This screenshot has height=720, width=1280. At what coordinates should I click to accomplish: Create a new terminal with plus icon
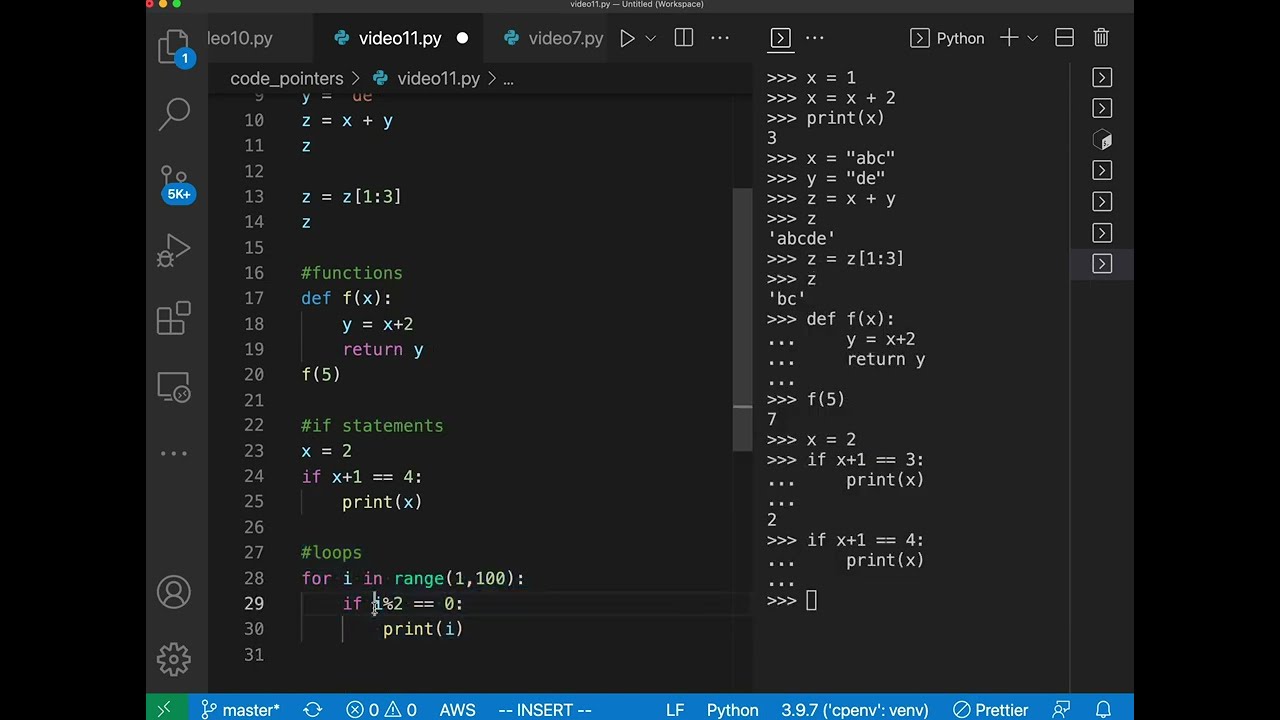pos(1009,38)
